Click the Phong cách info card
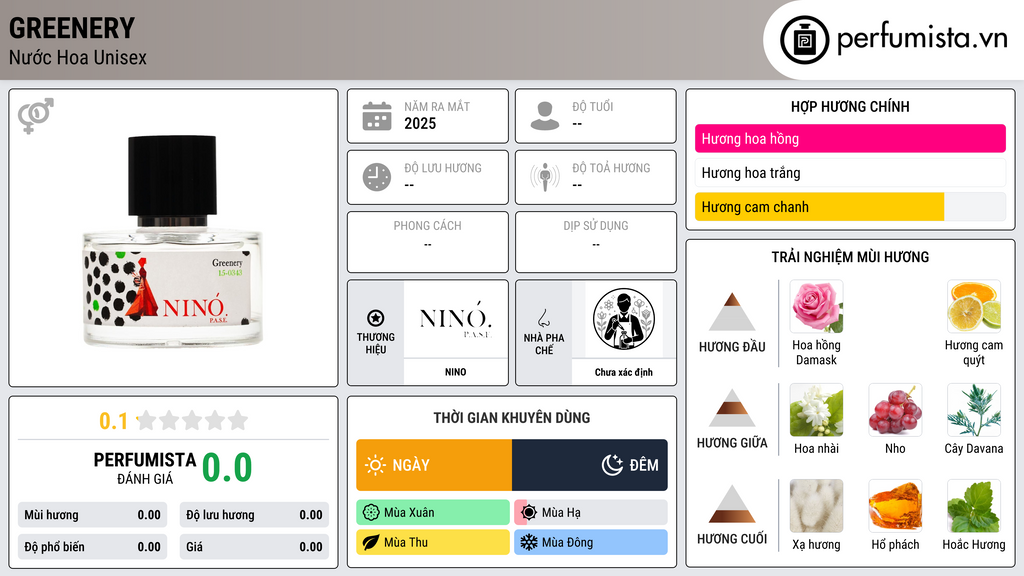 coord(428,242)
